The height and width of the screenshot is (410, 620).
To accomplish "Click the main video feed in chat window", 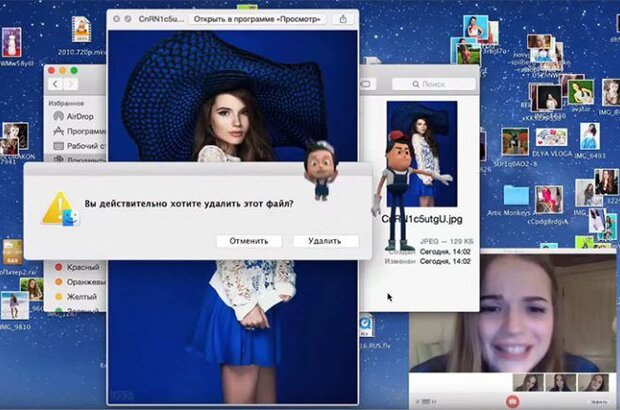I will pos(512,313).
